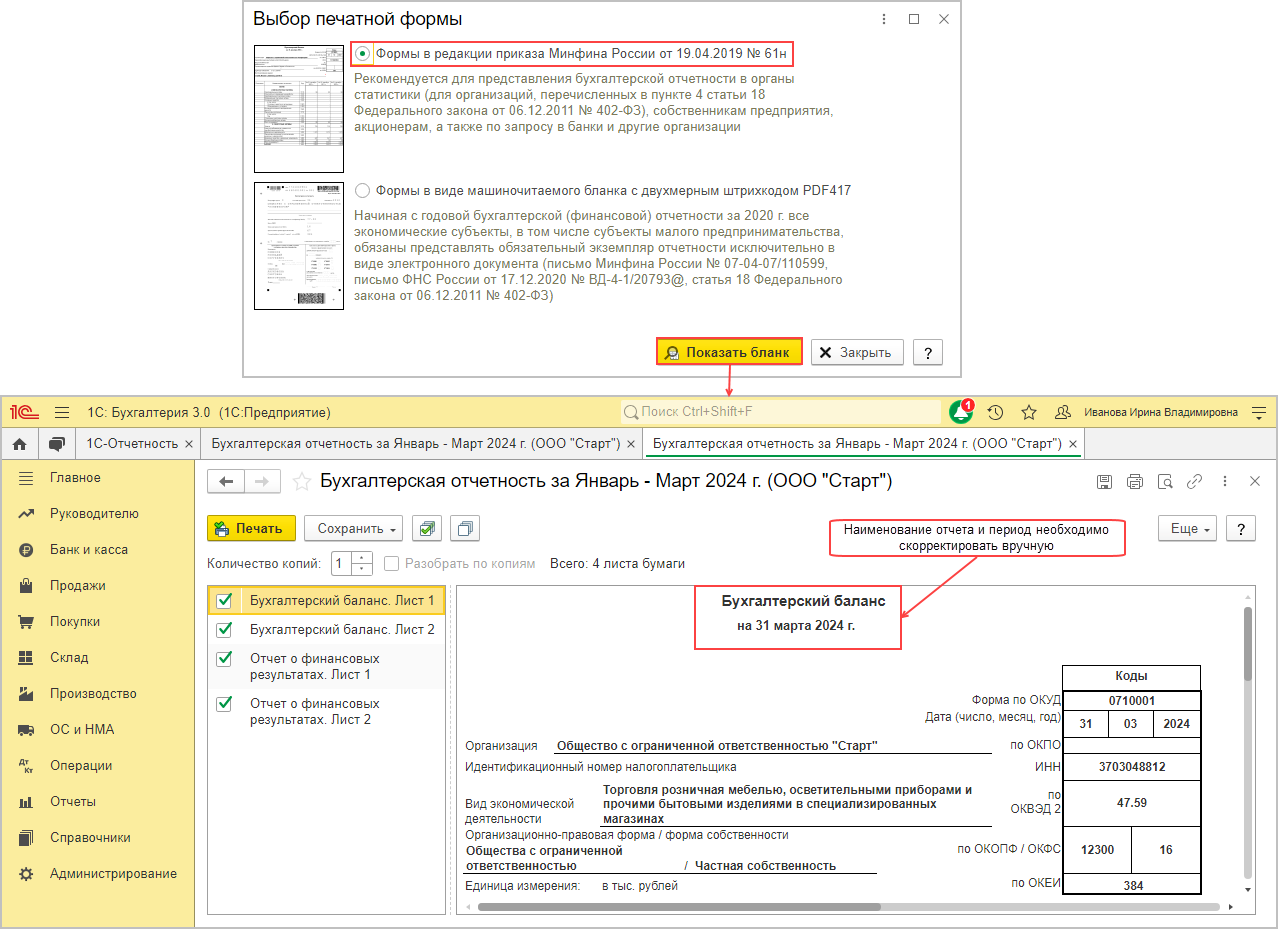
Task: Open the history clock icon
Action: coord(995,412)
